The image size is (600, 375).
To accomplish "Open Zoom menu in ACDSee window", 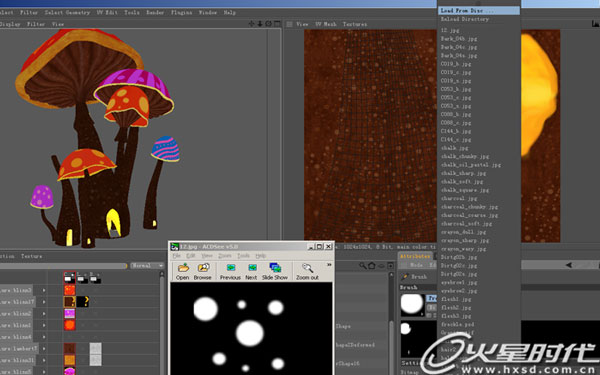I will [x=225, y=255].
